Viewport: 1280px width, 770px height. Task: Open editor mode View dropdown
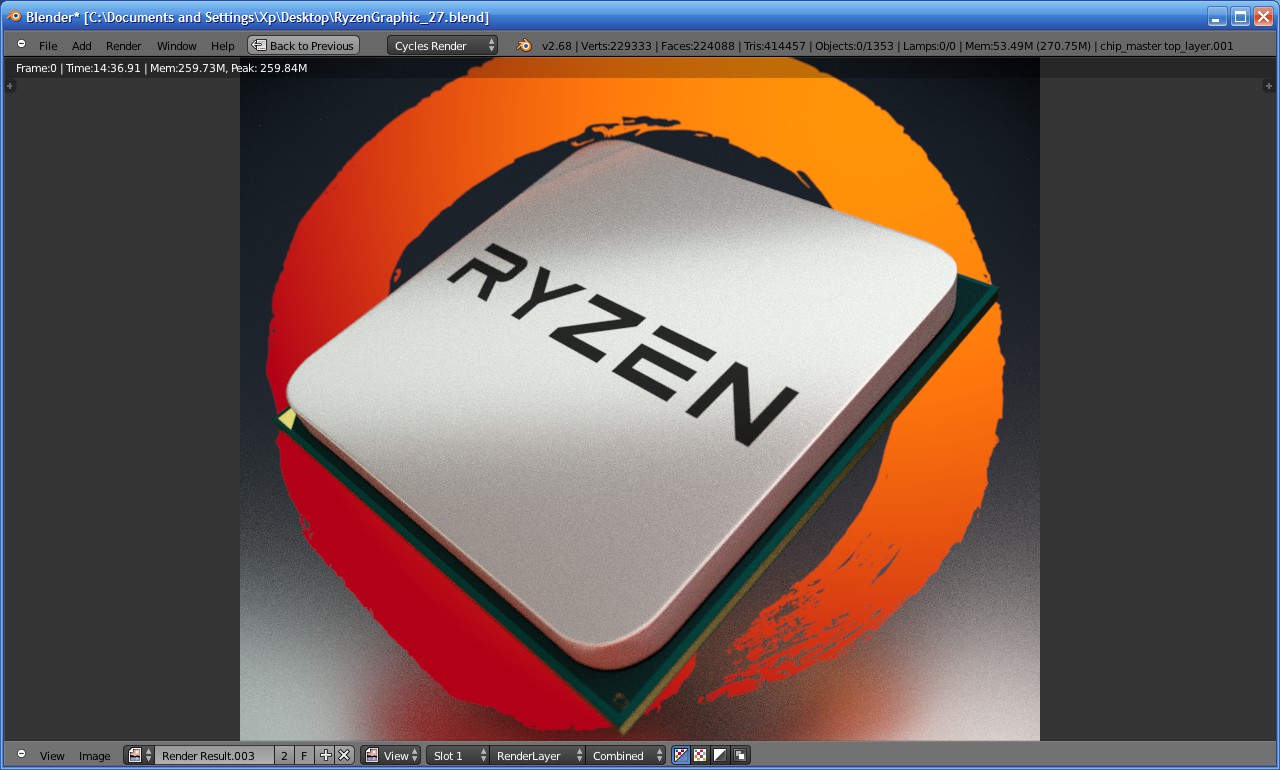coord(391,755)
